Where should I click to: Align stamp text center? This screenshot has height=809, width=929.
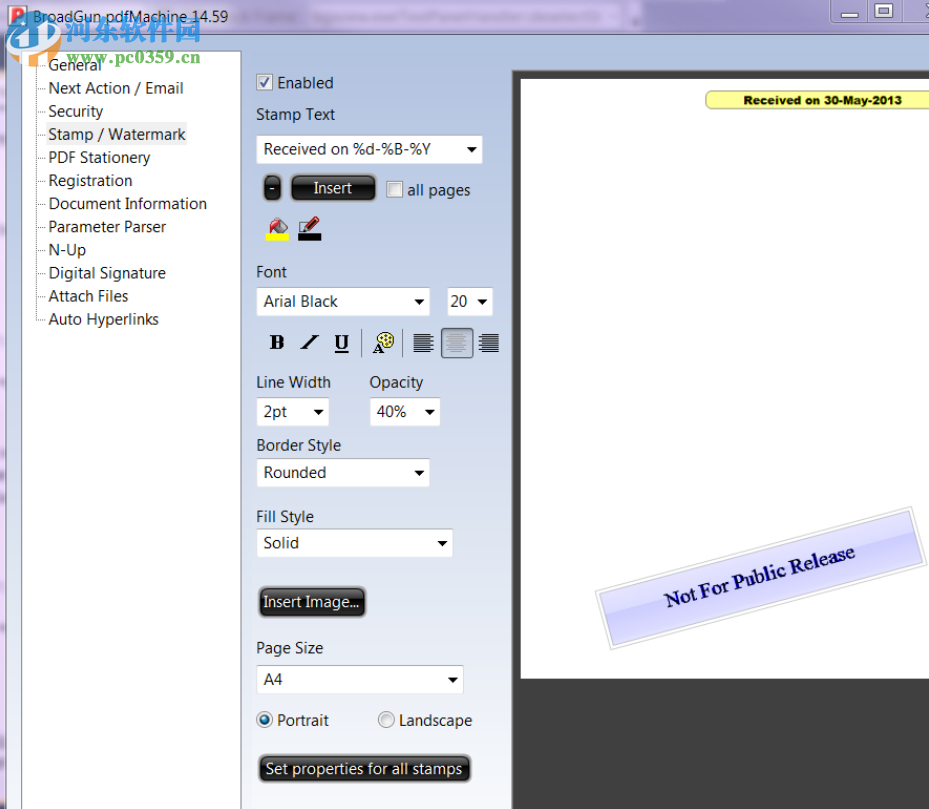click(457, 343)
